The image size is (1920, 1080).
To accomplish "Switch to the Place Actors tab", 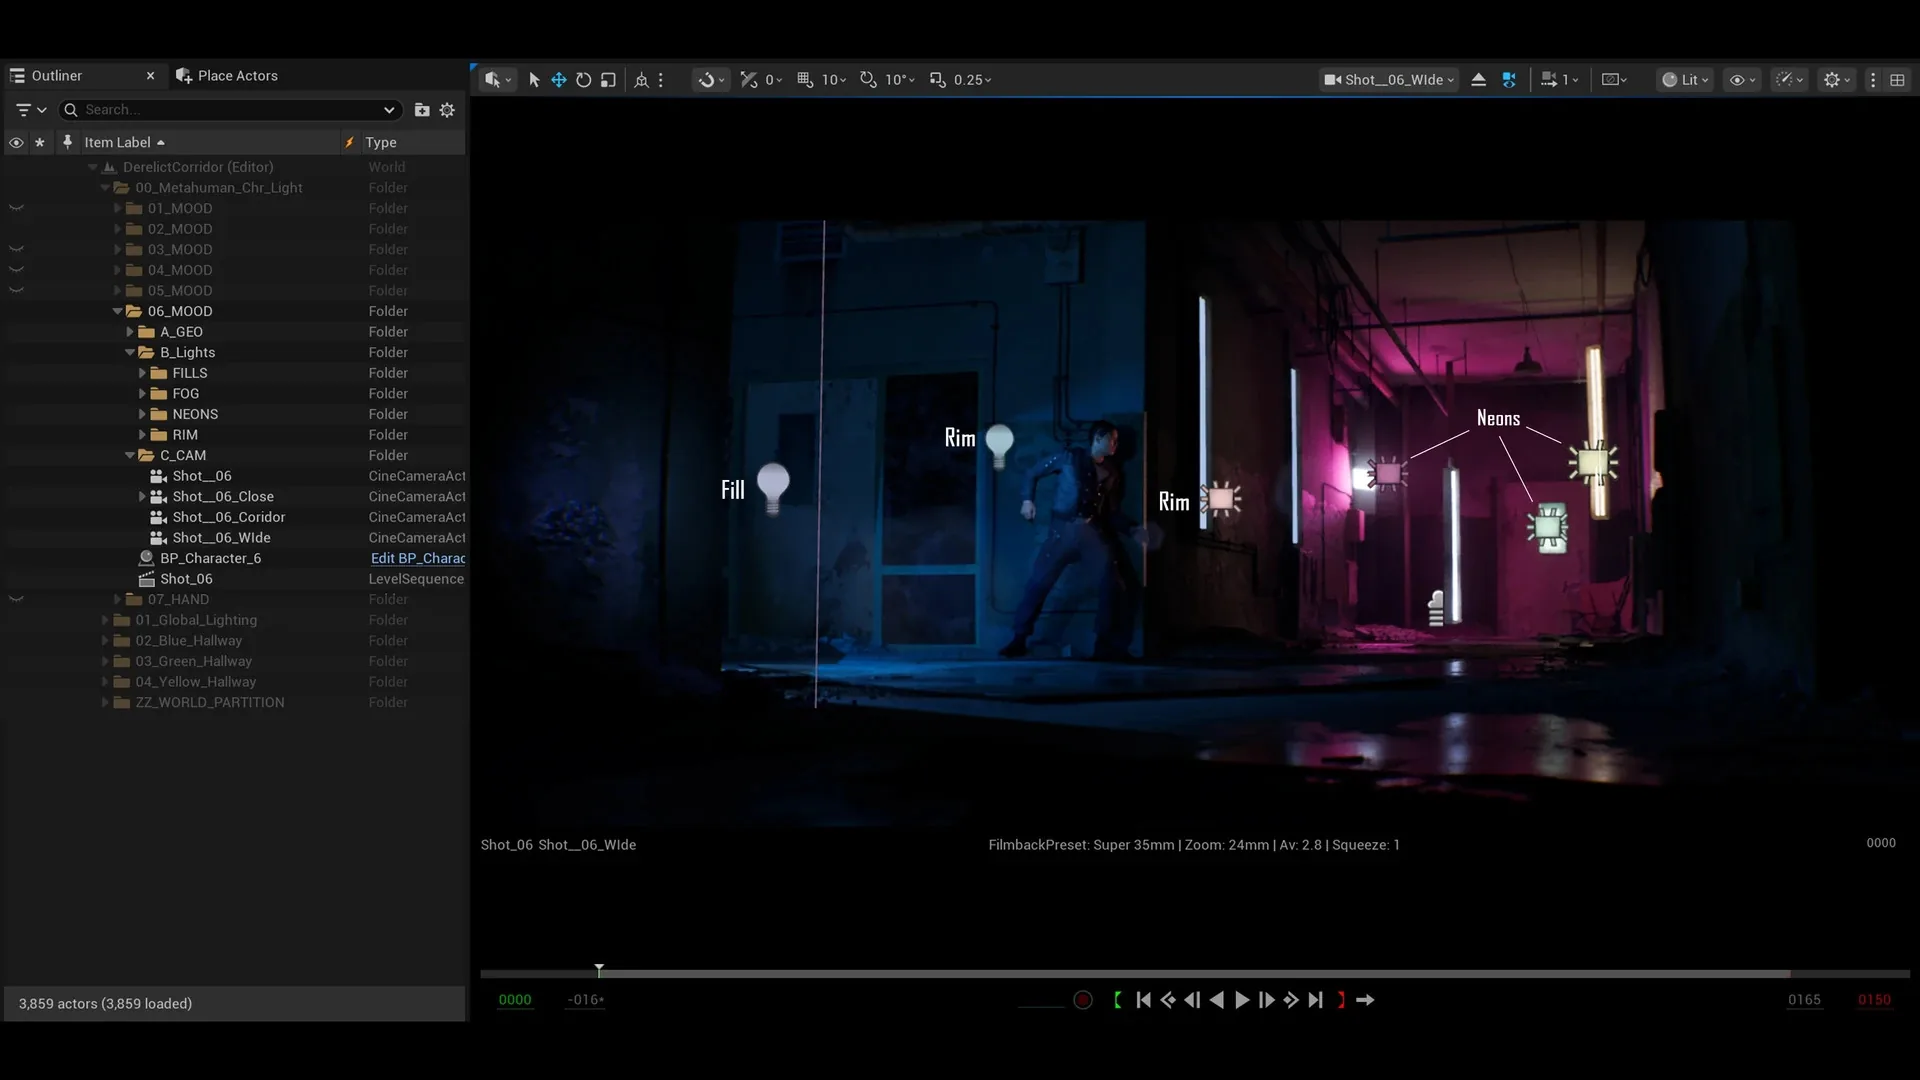I will (227, 76).
